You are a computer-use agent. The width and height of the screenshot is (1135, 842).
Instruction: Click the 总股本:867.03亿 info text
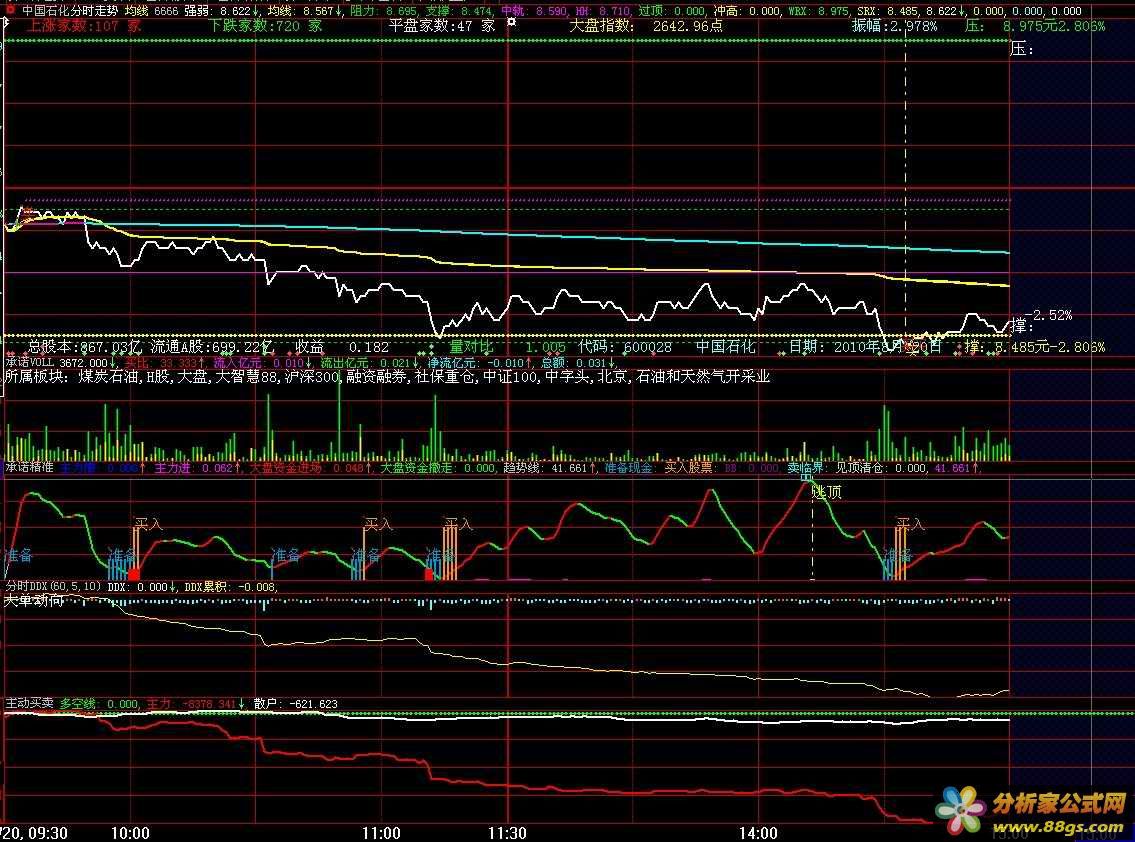click(87, 347)
